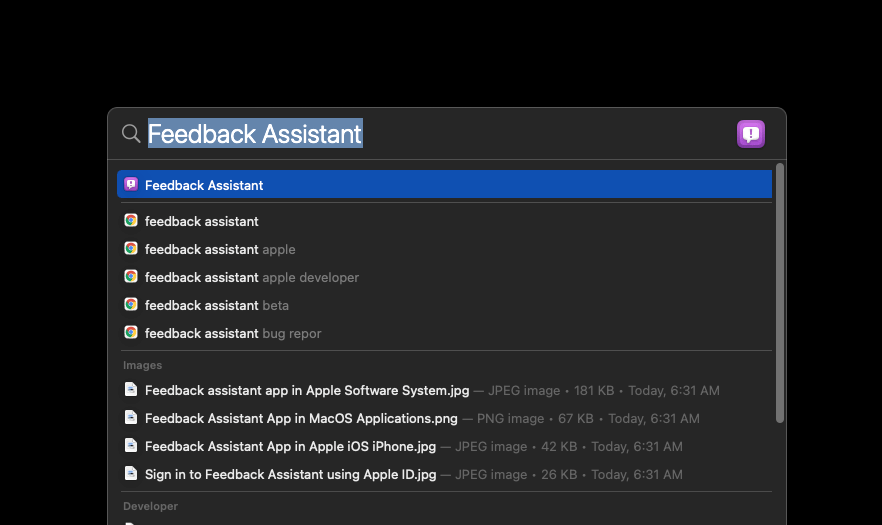The width and height of the screenshot is (882, 525).
Task: Click Chrome icon beside 'apple developer' suggestion
Action: tap(131, 276)
